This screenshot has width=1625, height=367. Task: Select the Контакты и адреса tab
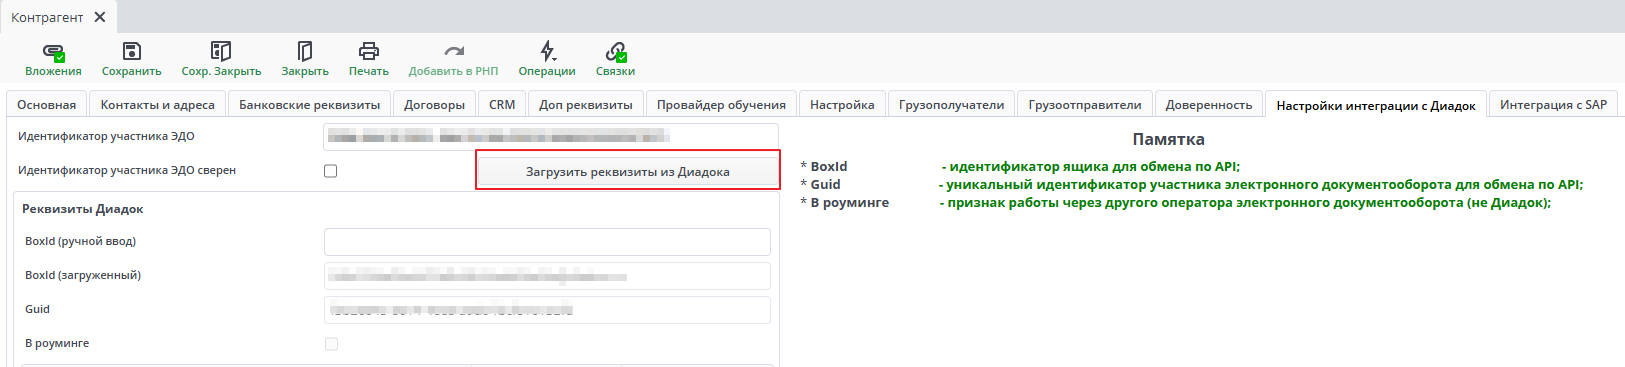coord(158,104)
